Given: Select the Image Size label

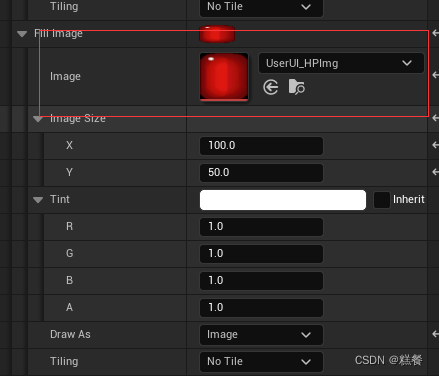Looking at the screenshot, I should [x=78, y=118].
